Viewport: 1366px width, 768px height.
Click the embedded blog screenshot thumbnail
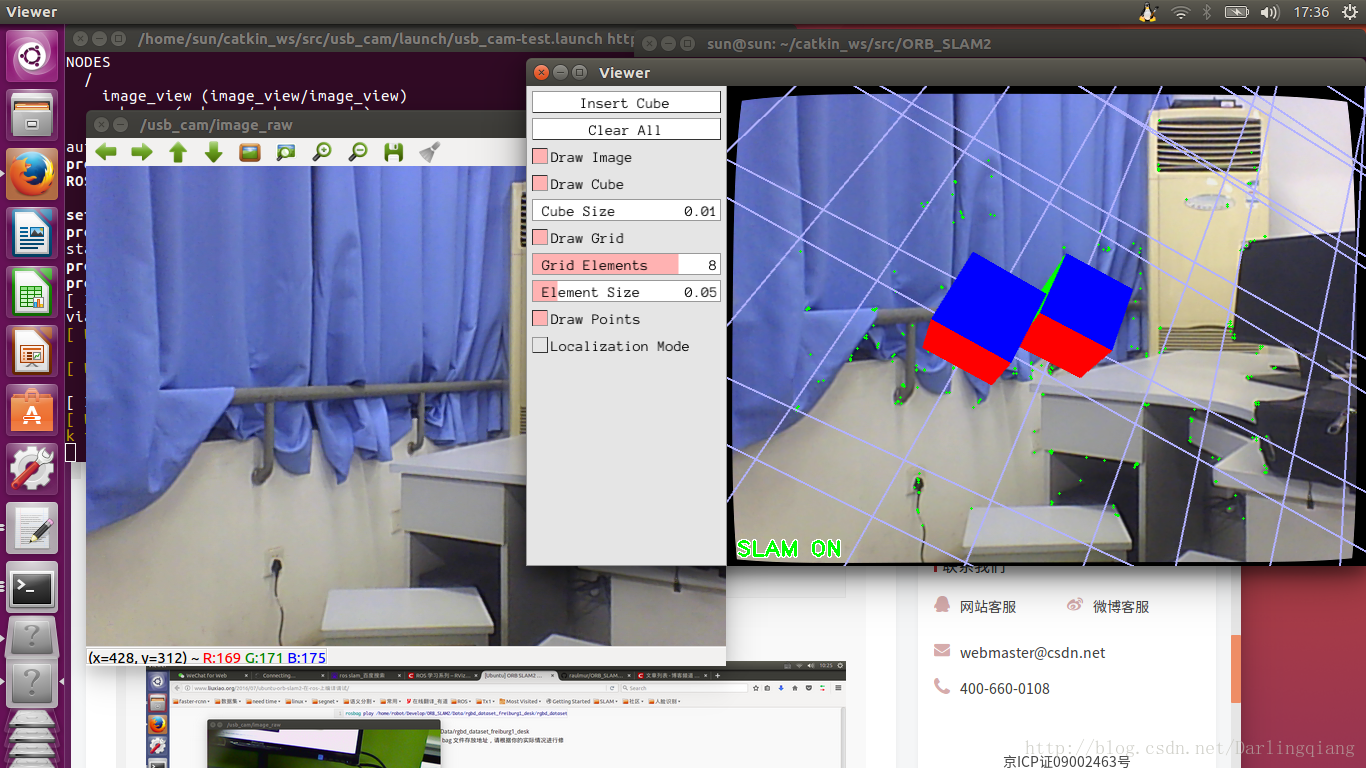496,714
